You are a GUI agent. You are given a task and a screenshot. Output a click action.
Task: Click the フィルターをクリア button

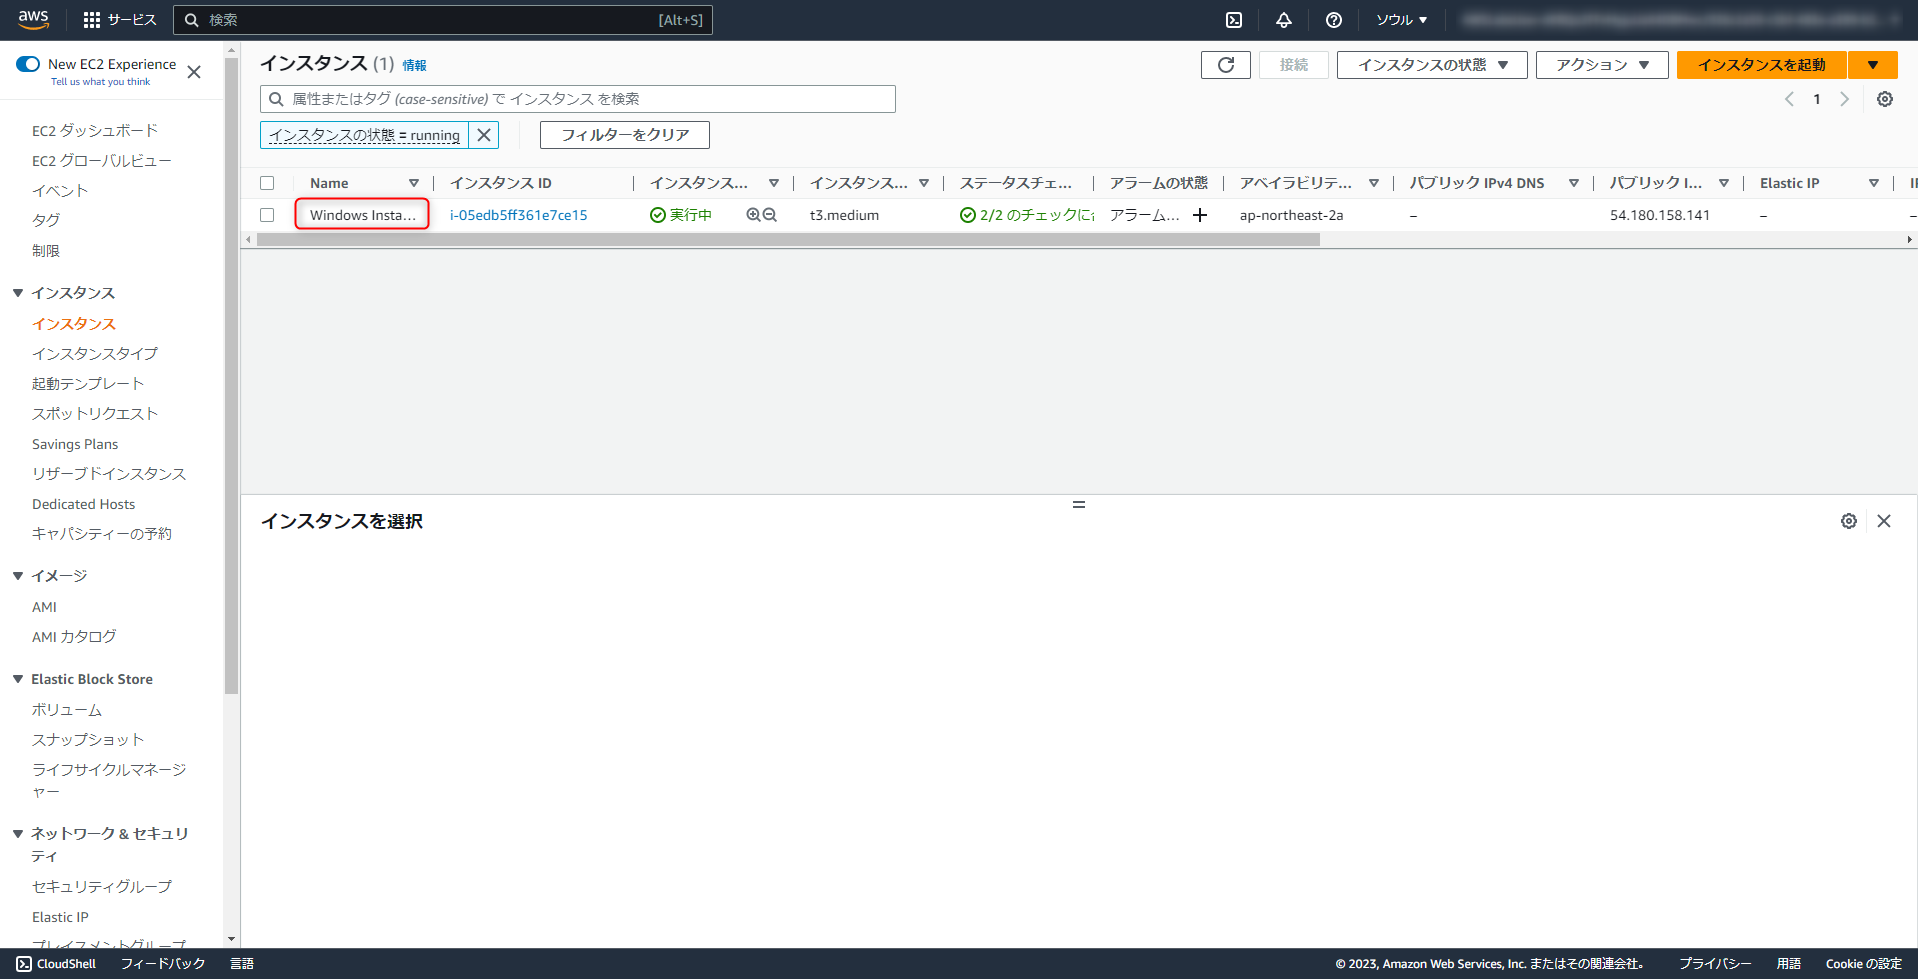click(624, 134)
